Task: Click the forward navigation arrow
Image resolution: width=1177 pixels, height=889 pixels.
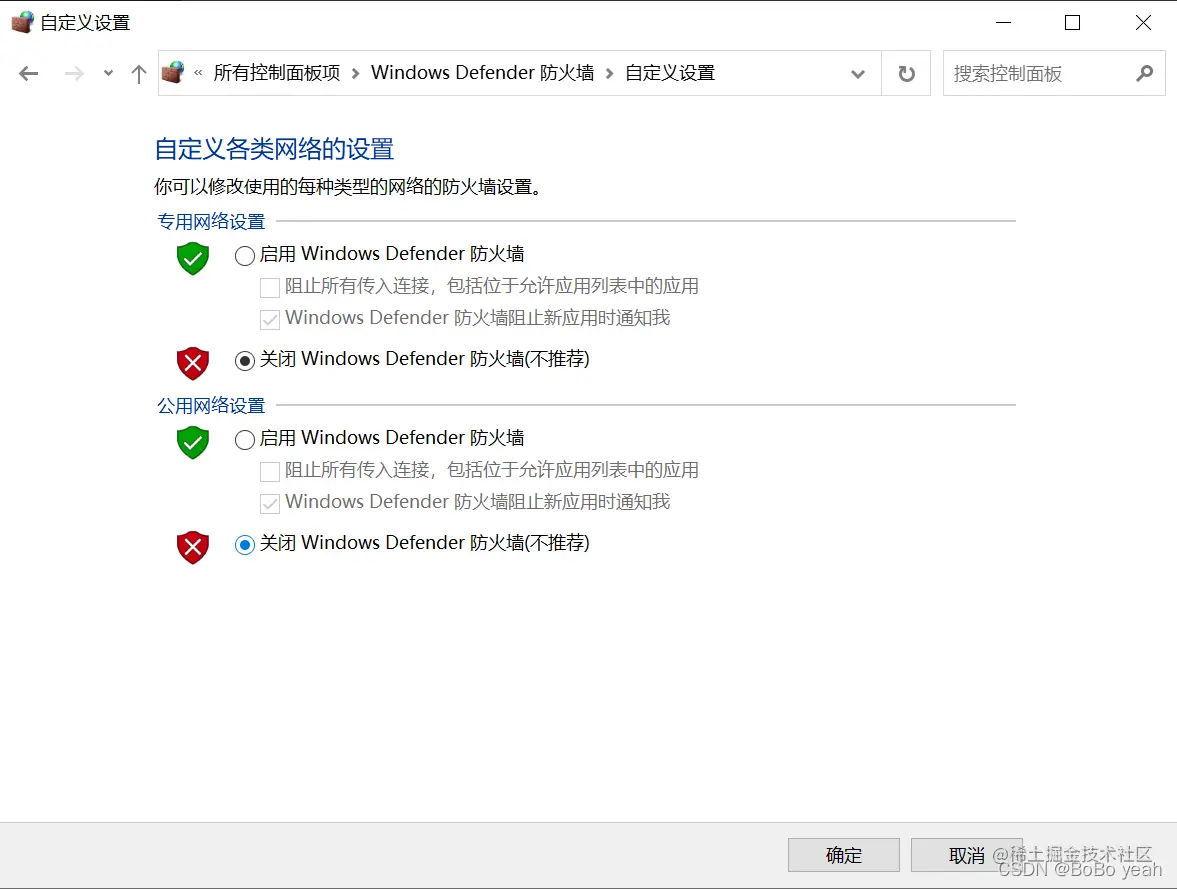Action: [74, 74]
